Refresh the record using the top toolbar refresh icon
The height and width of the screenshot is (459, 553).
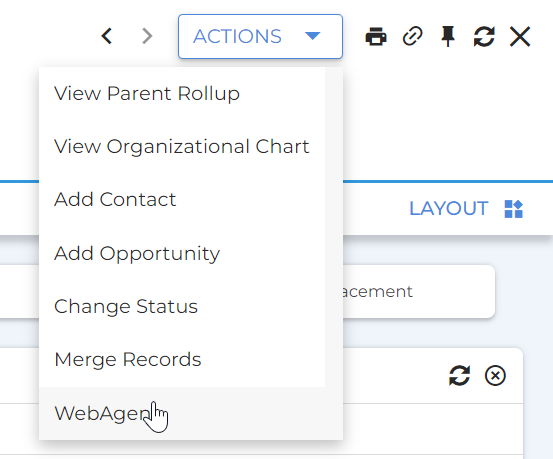tap(484, 36)
